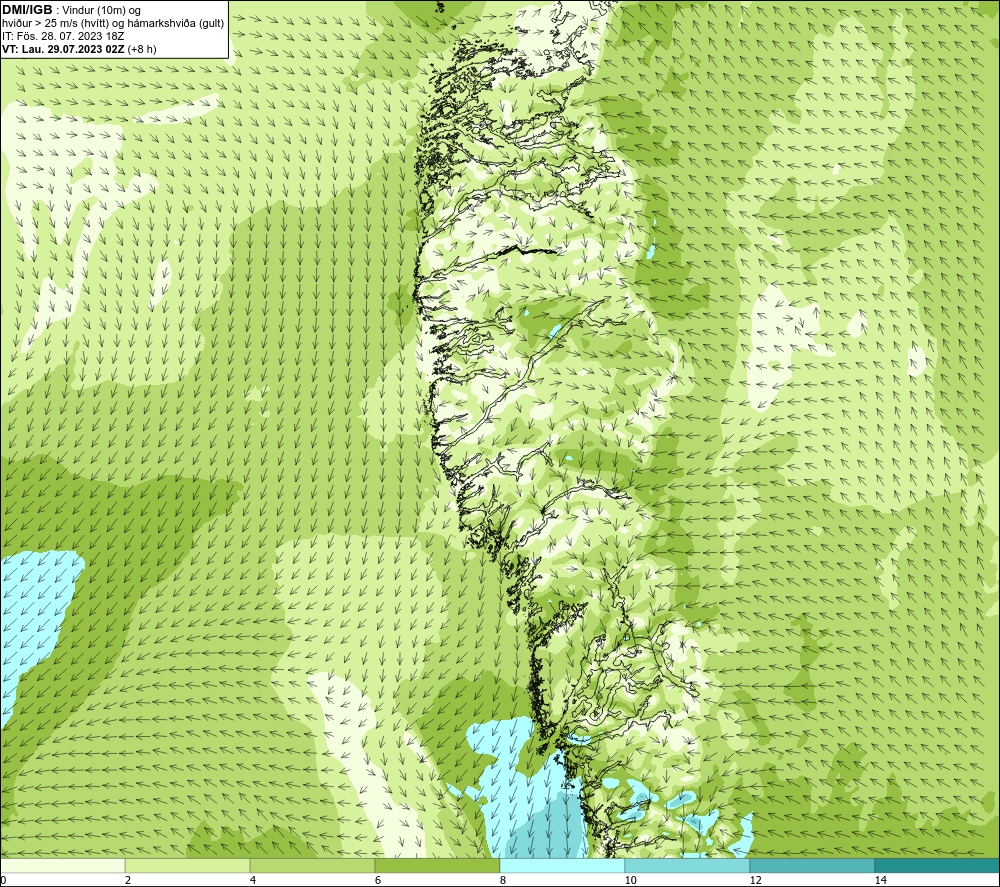Click the '0' tick on color scale
Screen dimensions: 1000x887
3,880
